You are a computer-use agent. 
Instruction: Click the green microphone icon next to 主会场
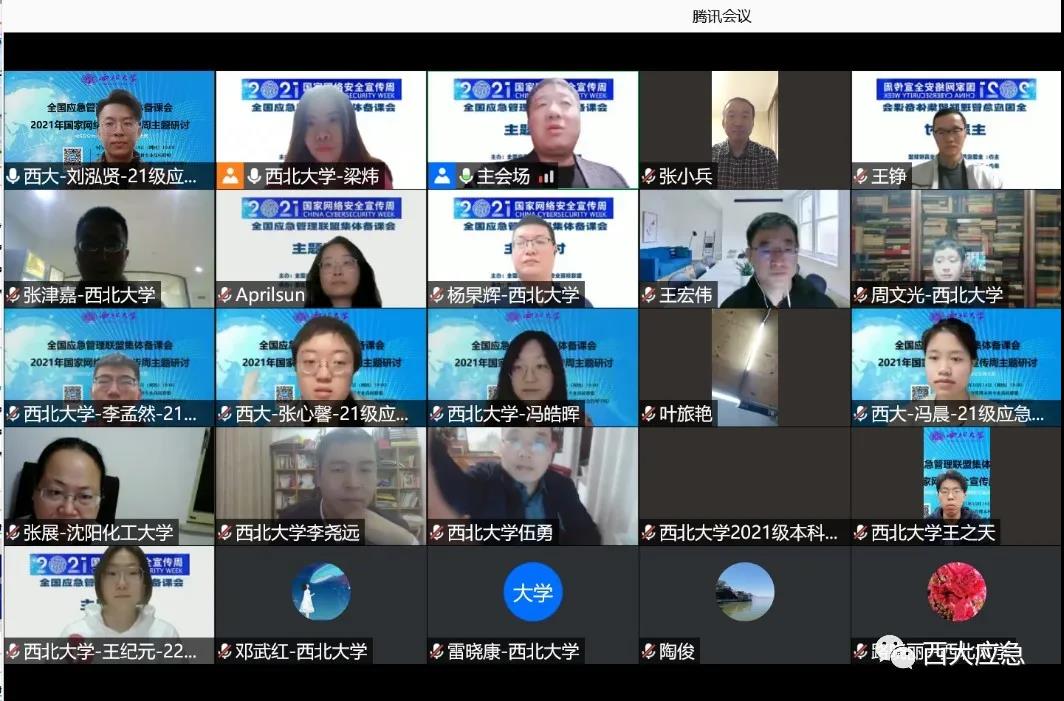[x=466, y=177]
